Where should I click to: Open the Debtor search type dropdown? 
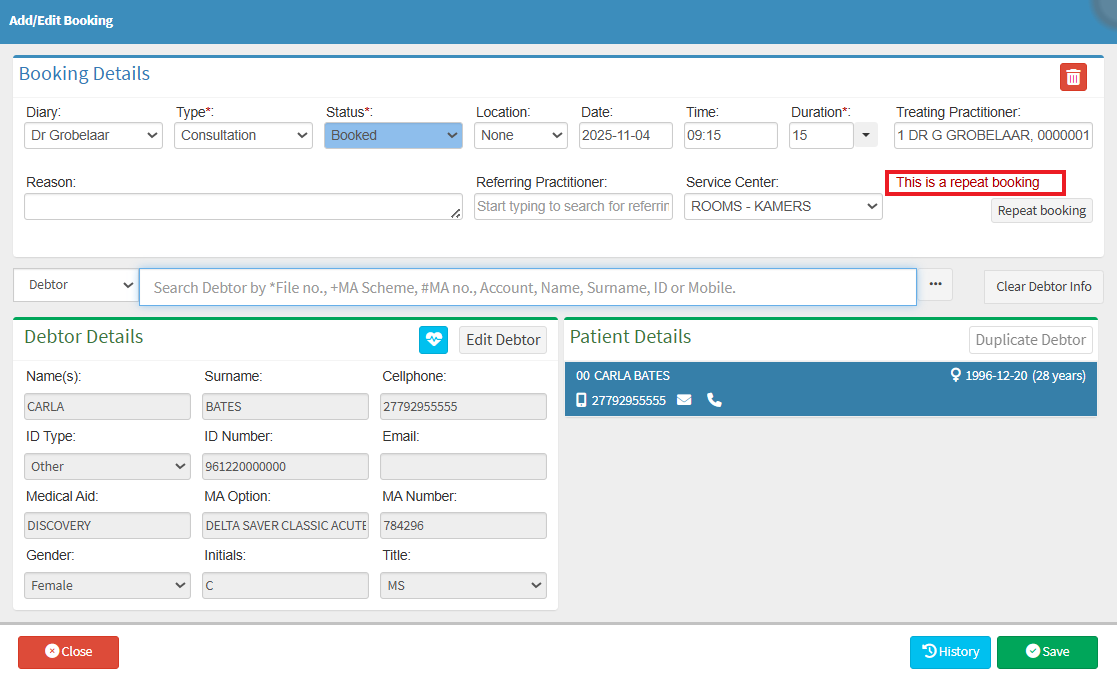pyautogui.click(x=75, y=285)
